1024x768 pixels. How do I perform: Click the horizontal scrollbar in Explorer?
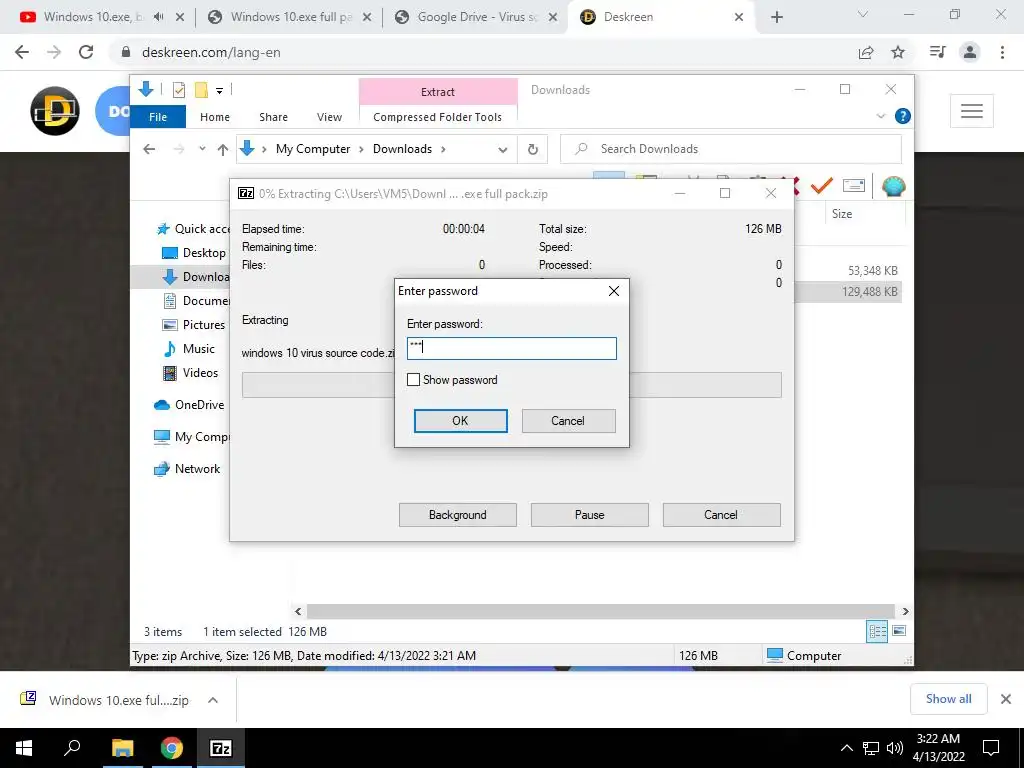click(x=599, y=611)
